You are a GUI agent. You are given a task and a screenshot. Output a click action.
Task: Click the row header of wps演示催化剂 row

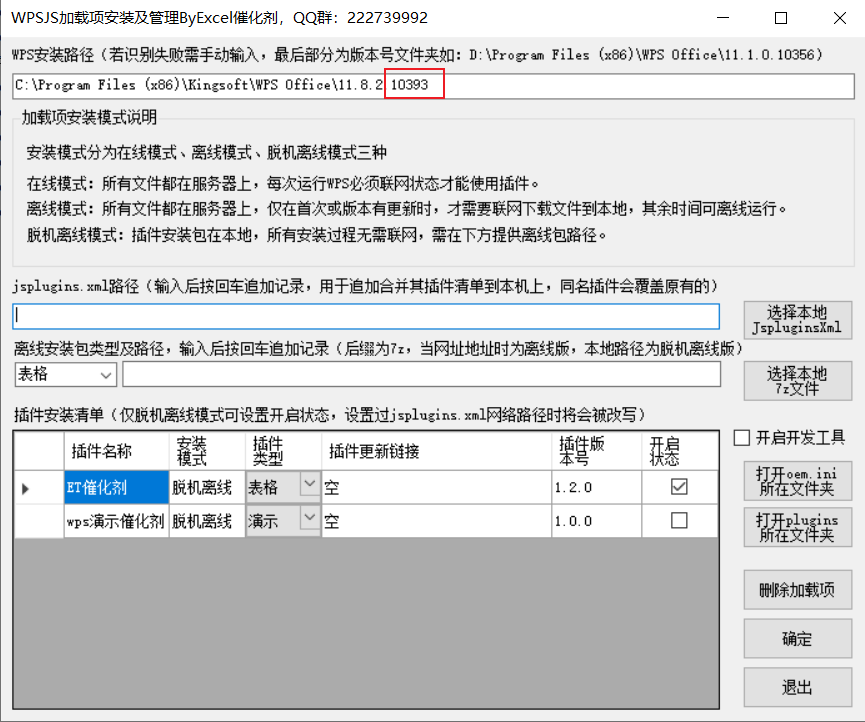pyautogui.click(x=39, y=521)
